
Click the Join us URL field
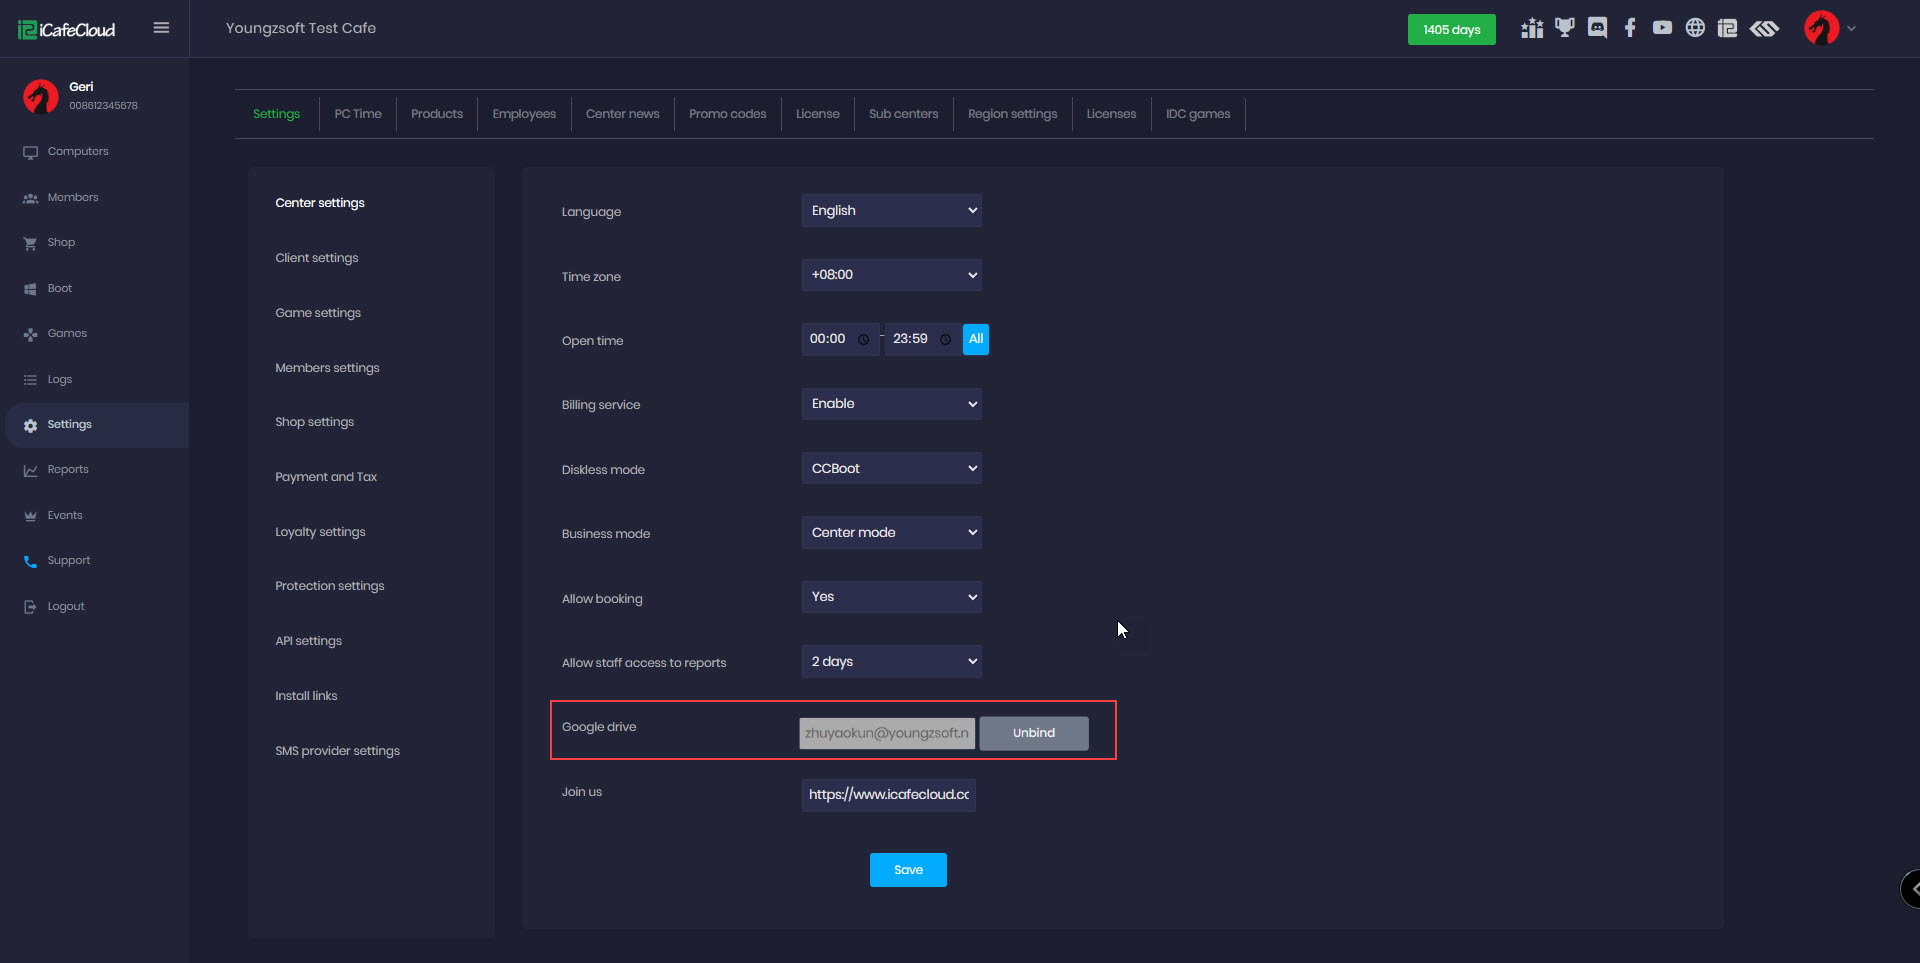[x=888, y=795]
